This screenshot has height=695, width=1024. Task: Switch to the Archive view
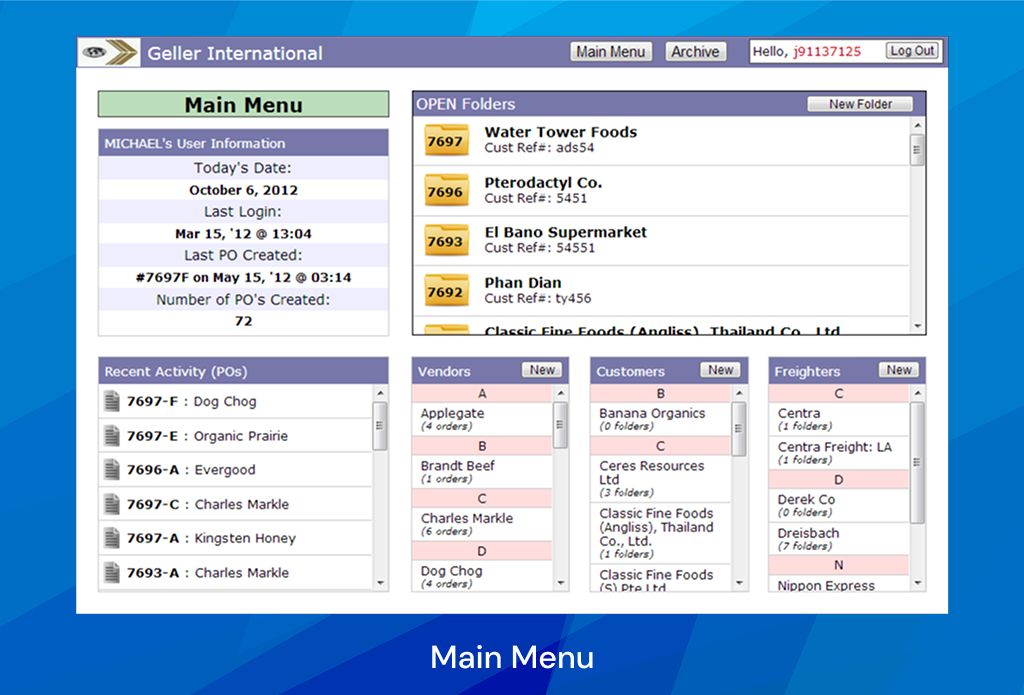coord(695,51)
